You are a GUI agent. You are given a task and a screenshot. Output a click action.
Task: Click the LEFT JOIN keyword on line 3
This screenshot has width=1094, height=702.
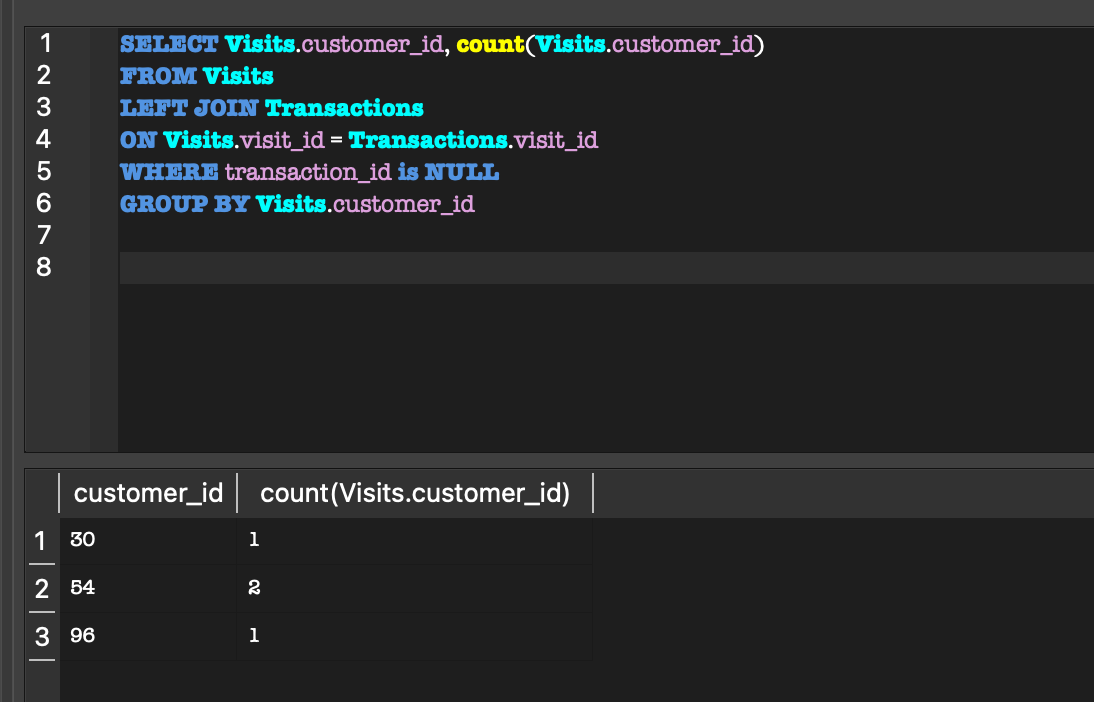189,108
